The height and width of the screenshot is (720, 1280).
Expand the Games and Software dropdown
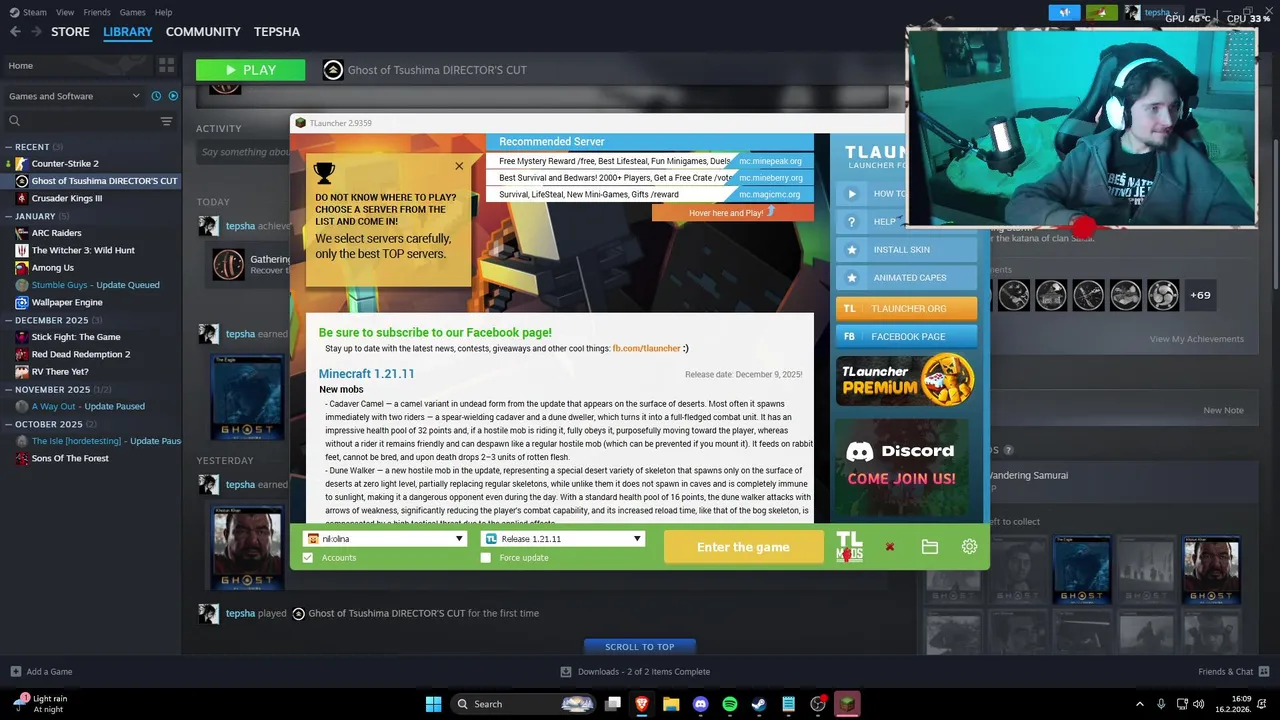point(74,96)
